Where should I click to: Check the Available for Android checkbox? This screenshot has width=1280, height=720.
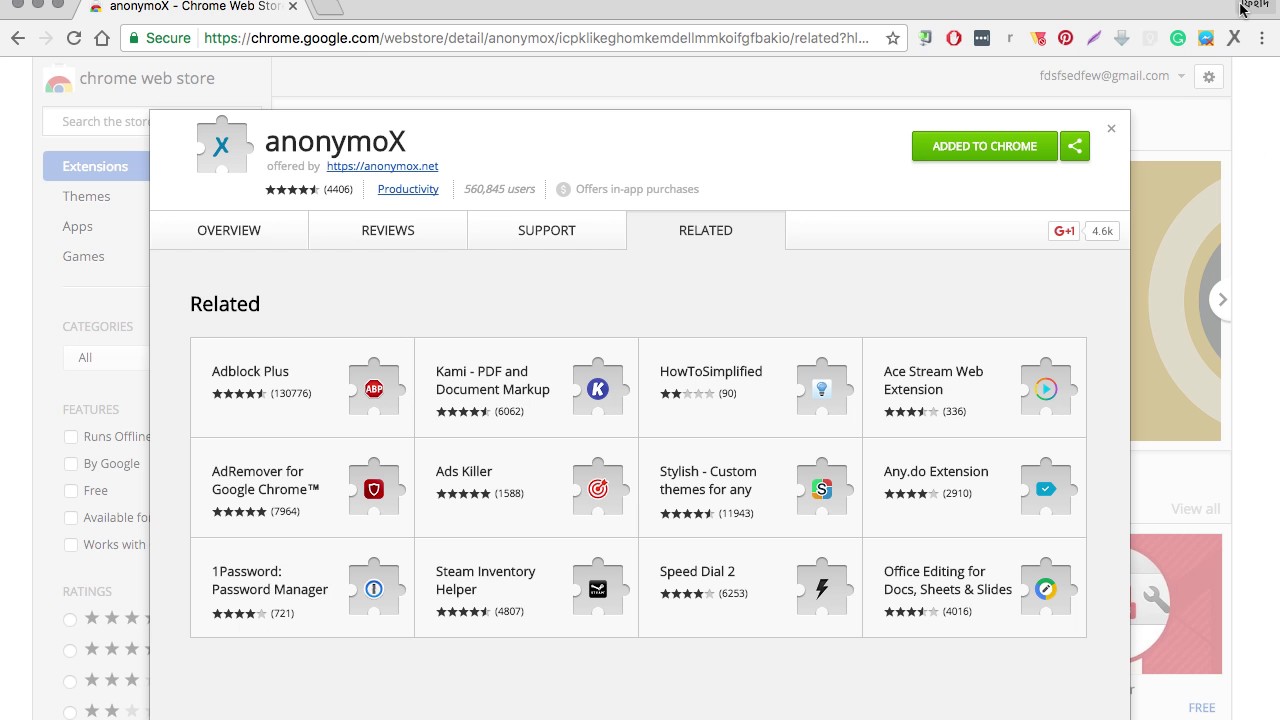pos(71,518)
